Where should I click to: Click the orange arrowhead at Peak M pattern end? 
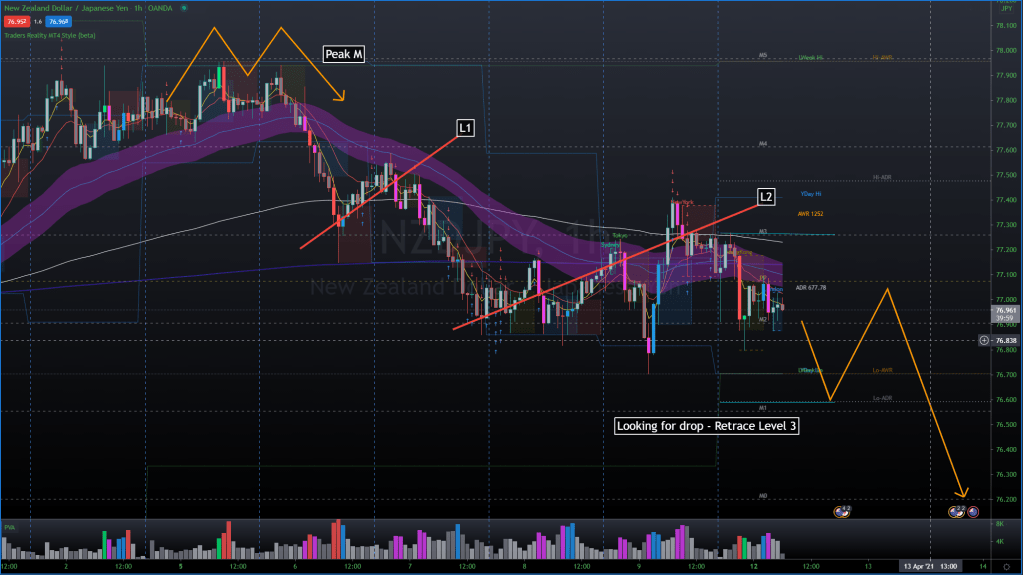coord(341,97)
